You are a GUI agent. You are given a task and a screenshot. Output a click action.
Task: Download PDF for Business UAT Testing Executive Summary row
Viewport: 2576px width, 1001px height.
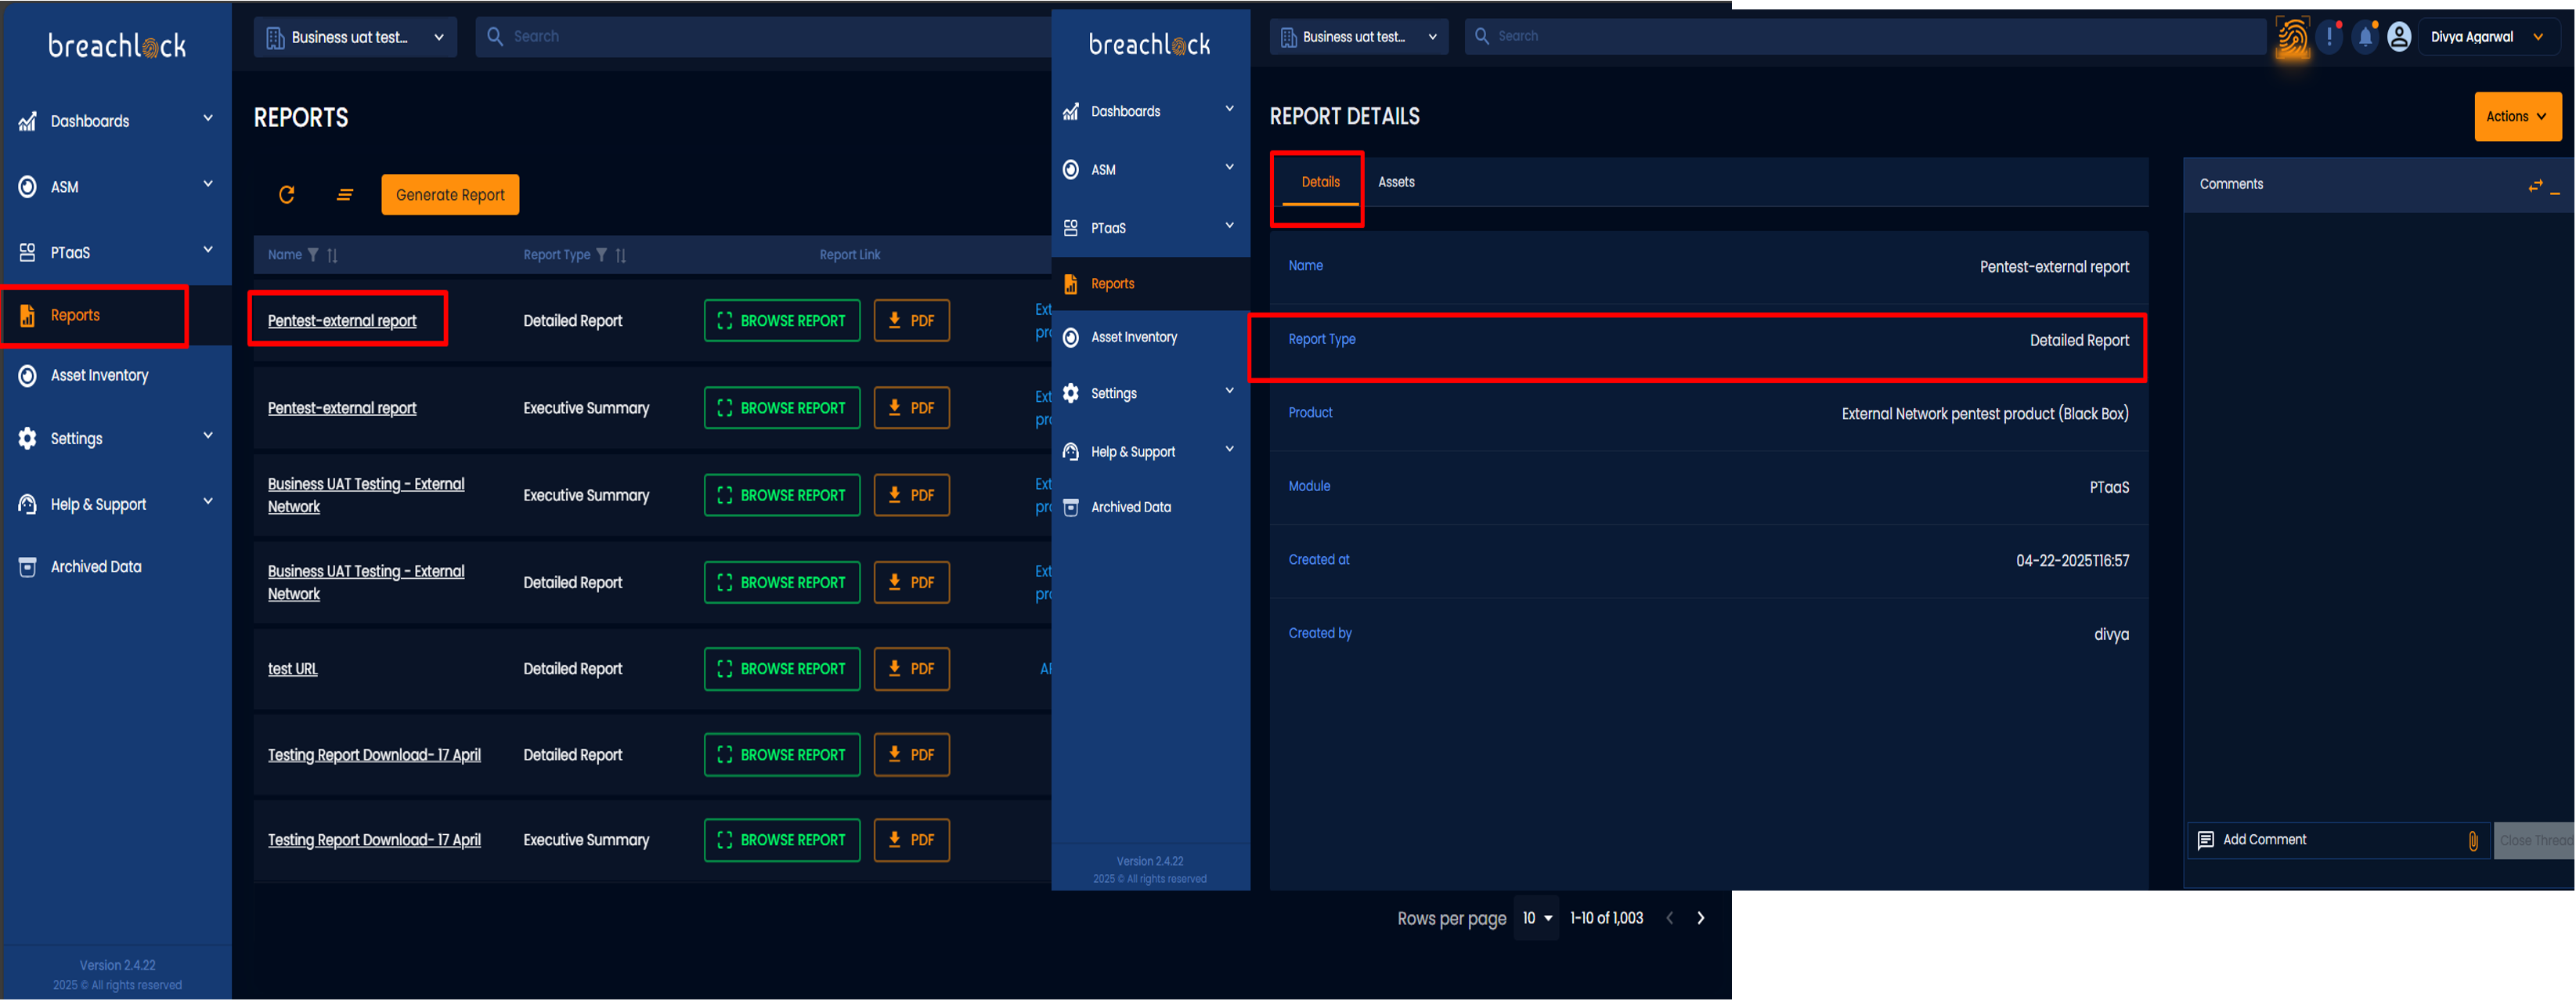coord(911,496)
